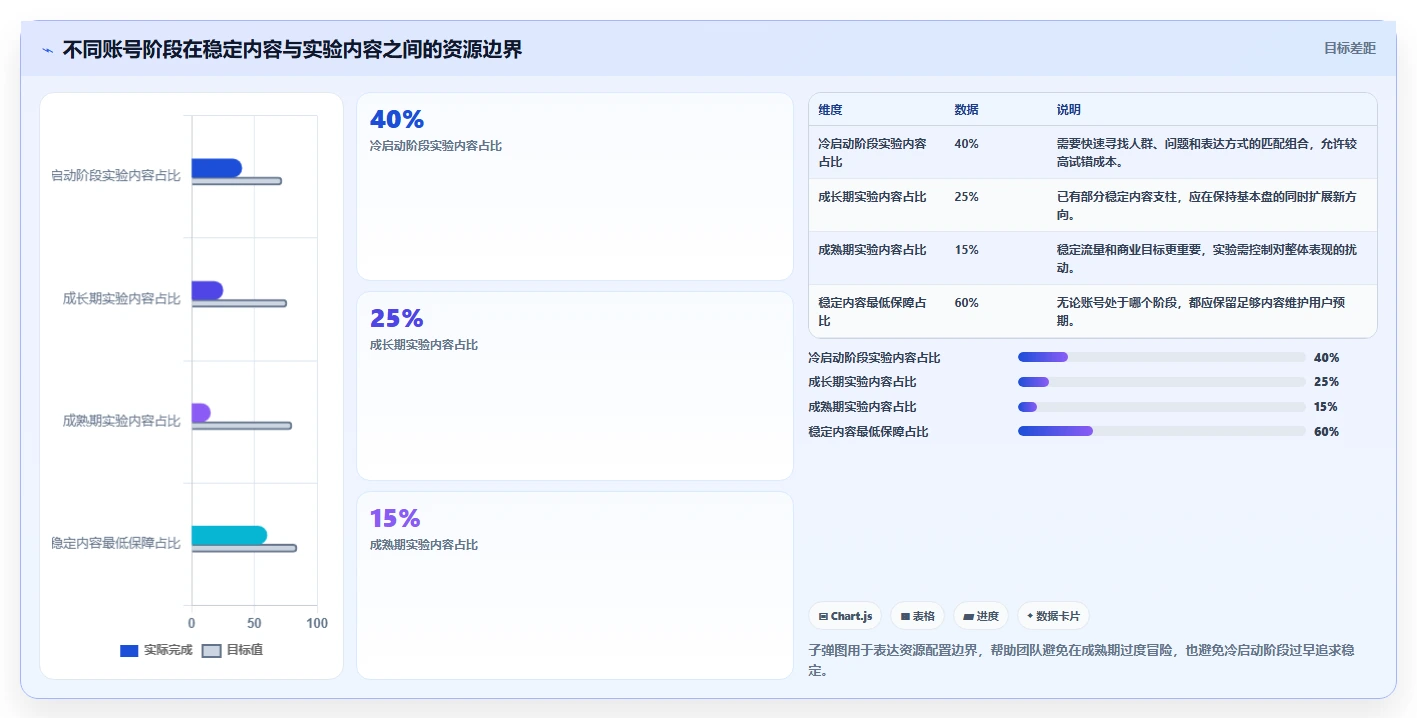
Task: Click the 25% value in the table
Action: click(967, 197)
